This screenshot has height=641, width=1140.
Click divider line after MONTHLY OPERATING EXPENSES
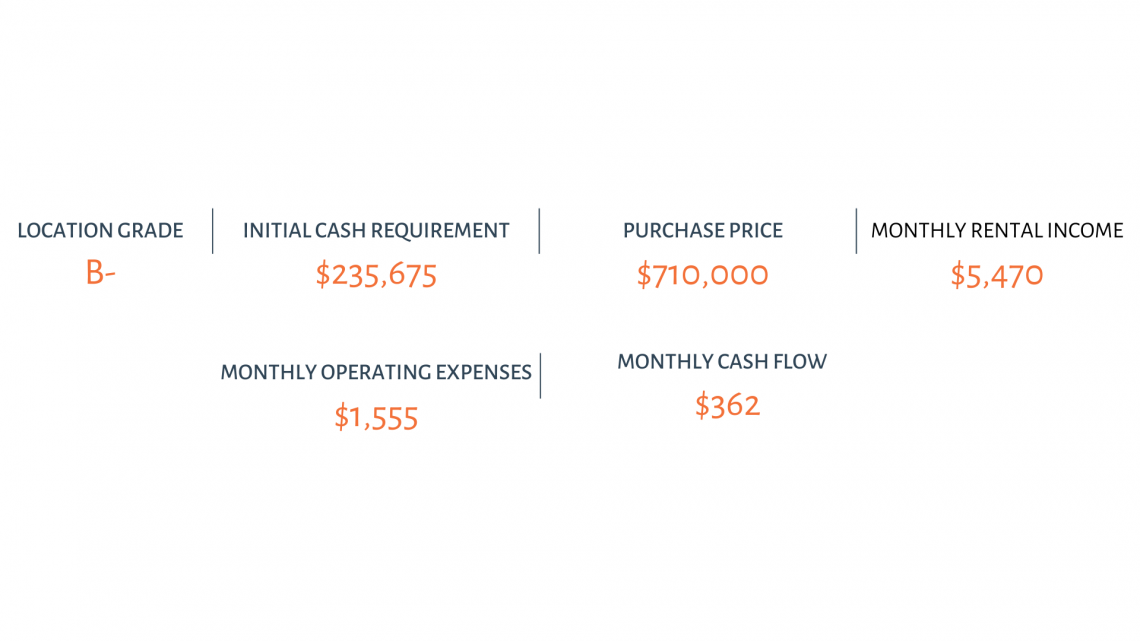[540, 376]
